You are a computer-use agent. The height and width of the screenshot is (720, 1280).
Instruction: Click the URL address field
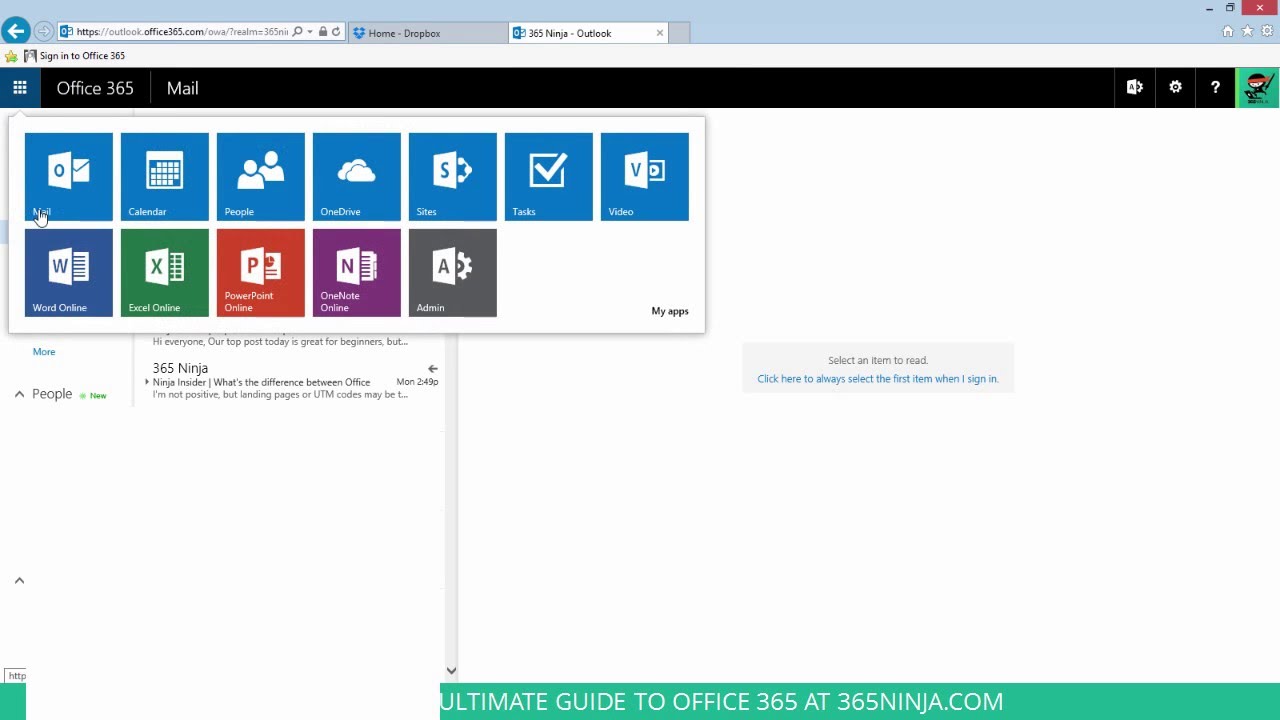point(182,32)
